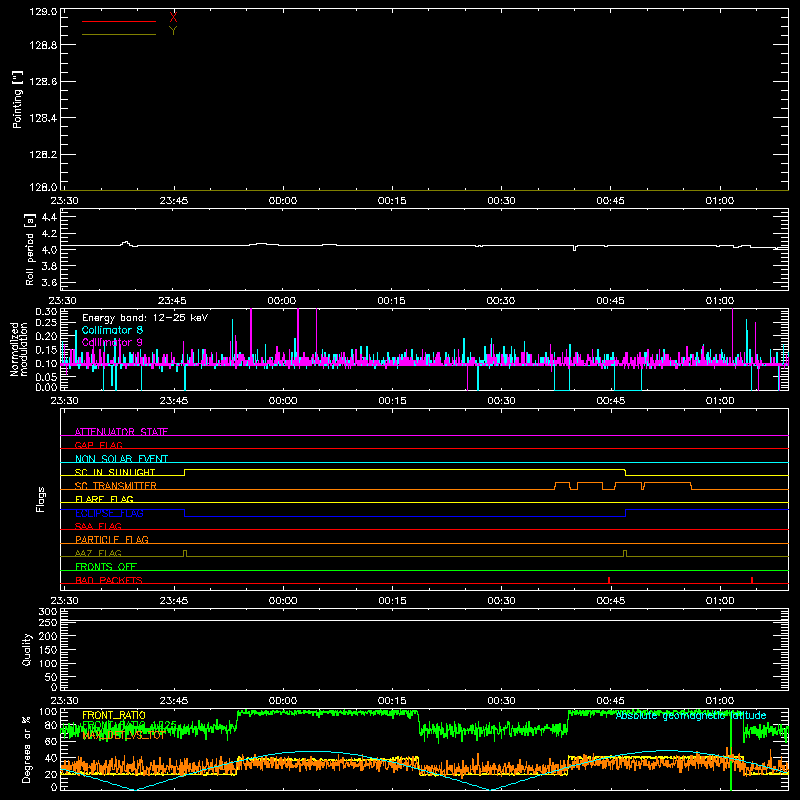Click the '0.30' tick label on modulation axis
Image resolution: width=800 pixels, height=800 pixels.
(x=46, y=312)
